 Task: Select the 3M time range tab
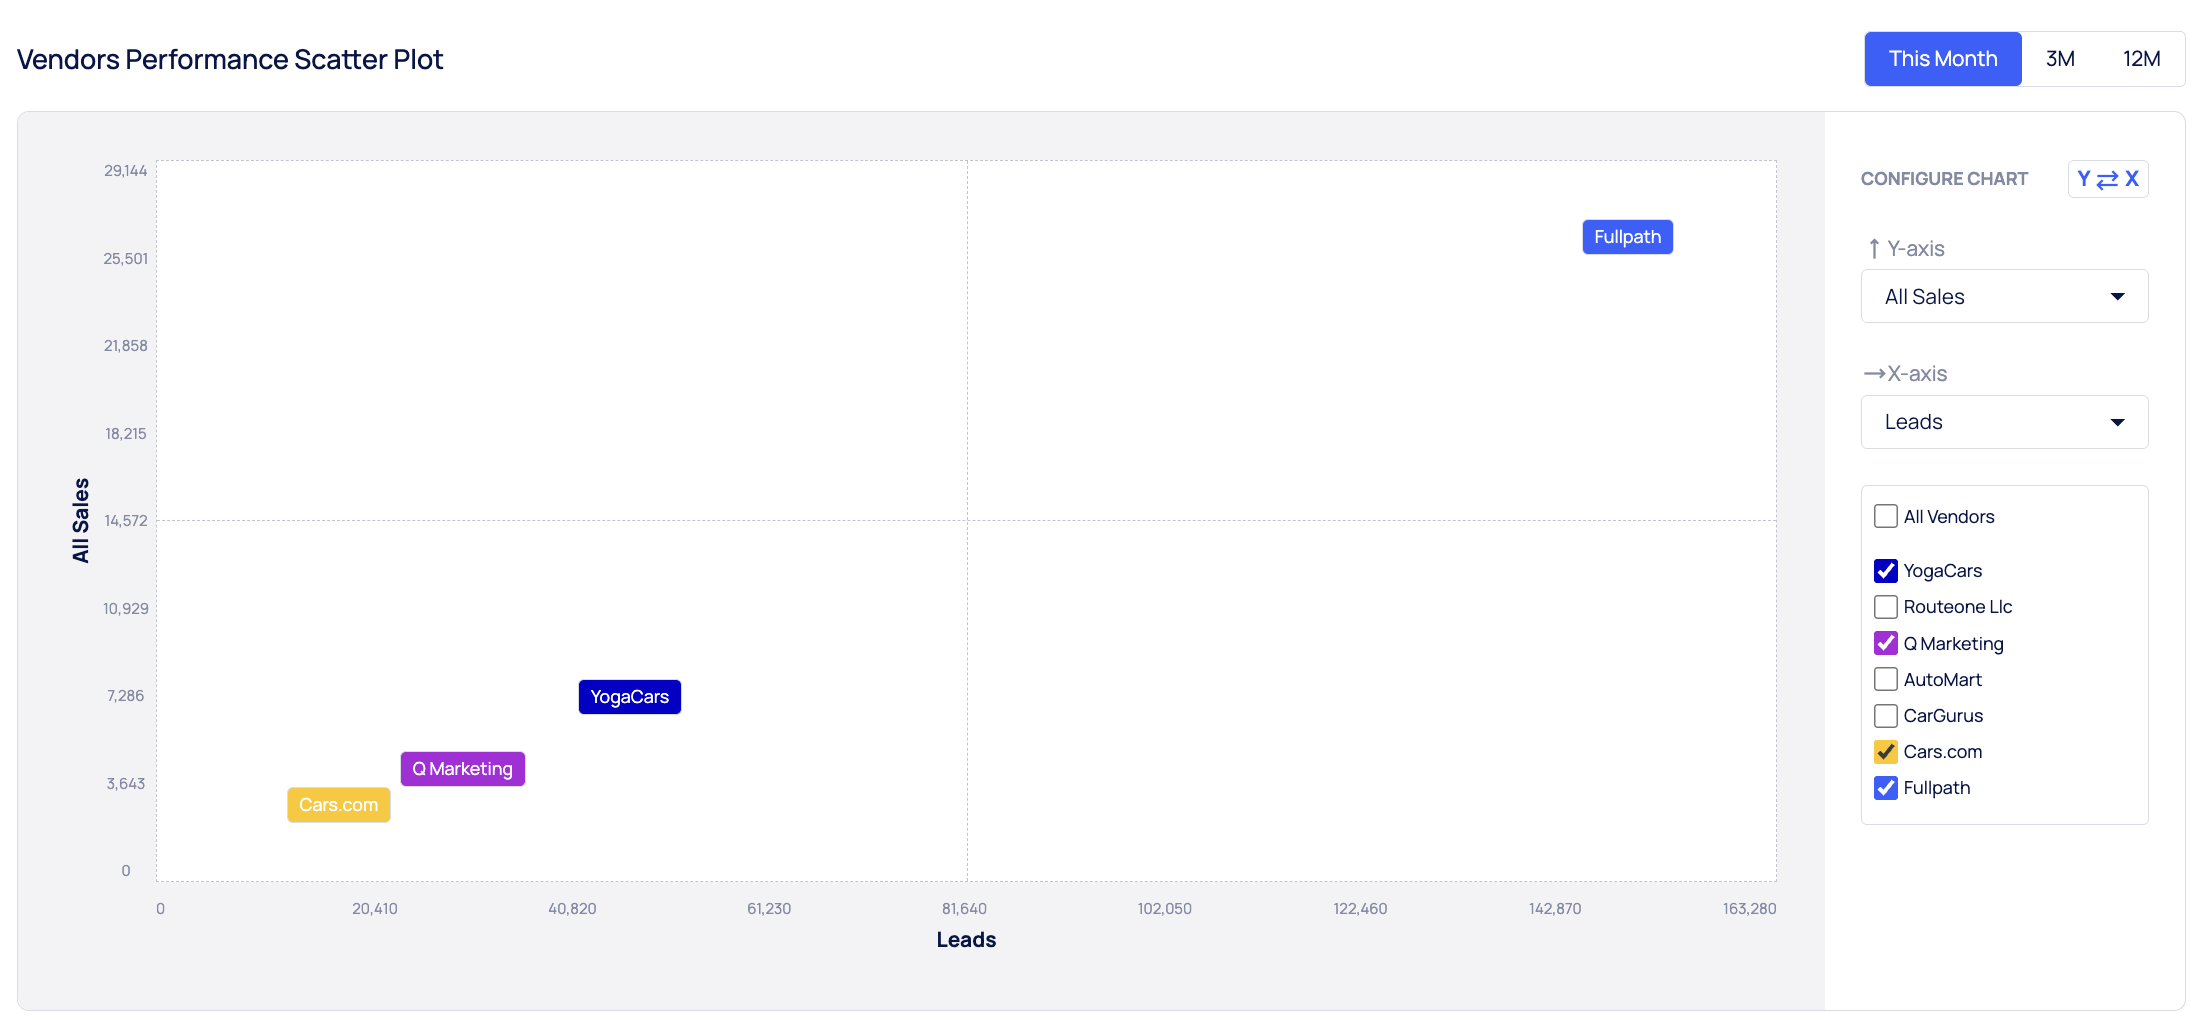[2060, 59]
